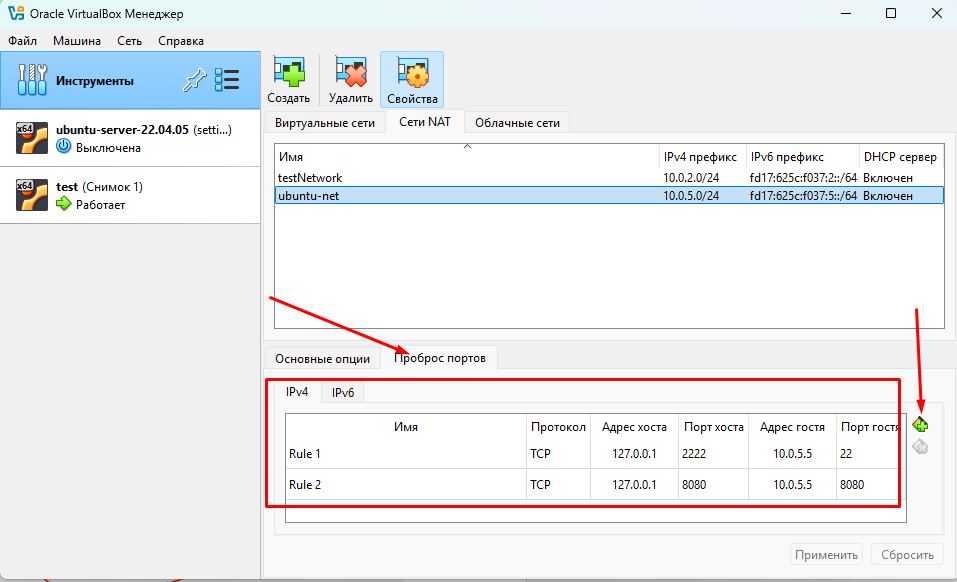The height and width of the screenshot is (582, 957).
Task: Open the Основные опции tab
Action: pos(322,359)
